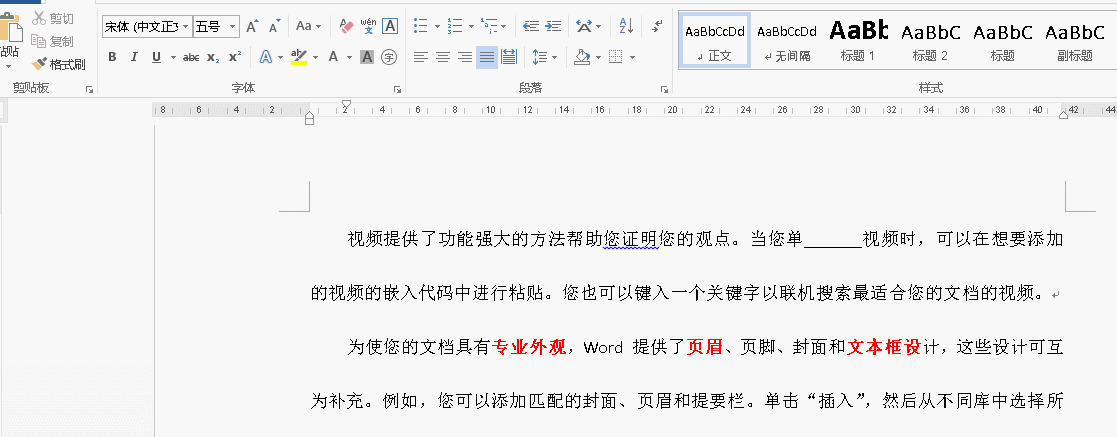
Task: Align text left icon
Action: point(421,57)
